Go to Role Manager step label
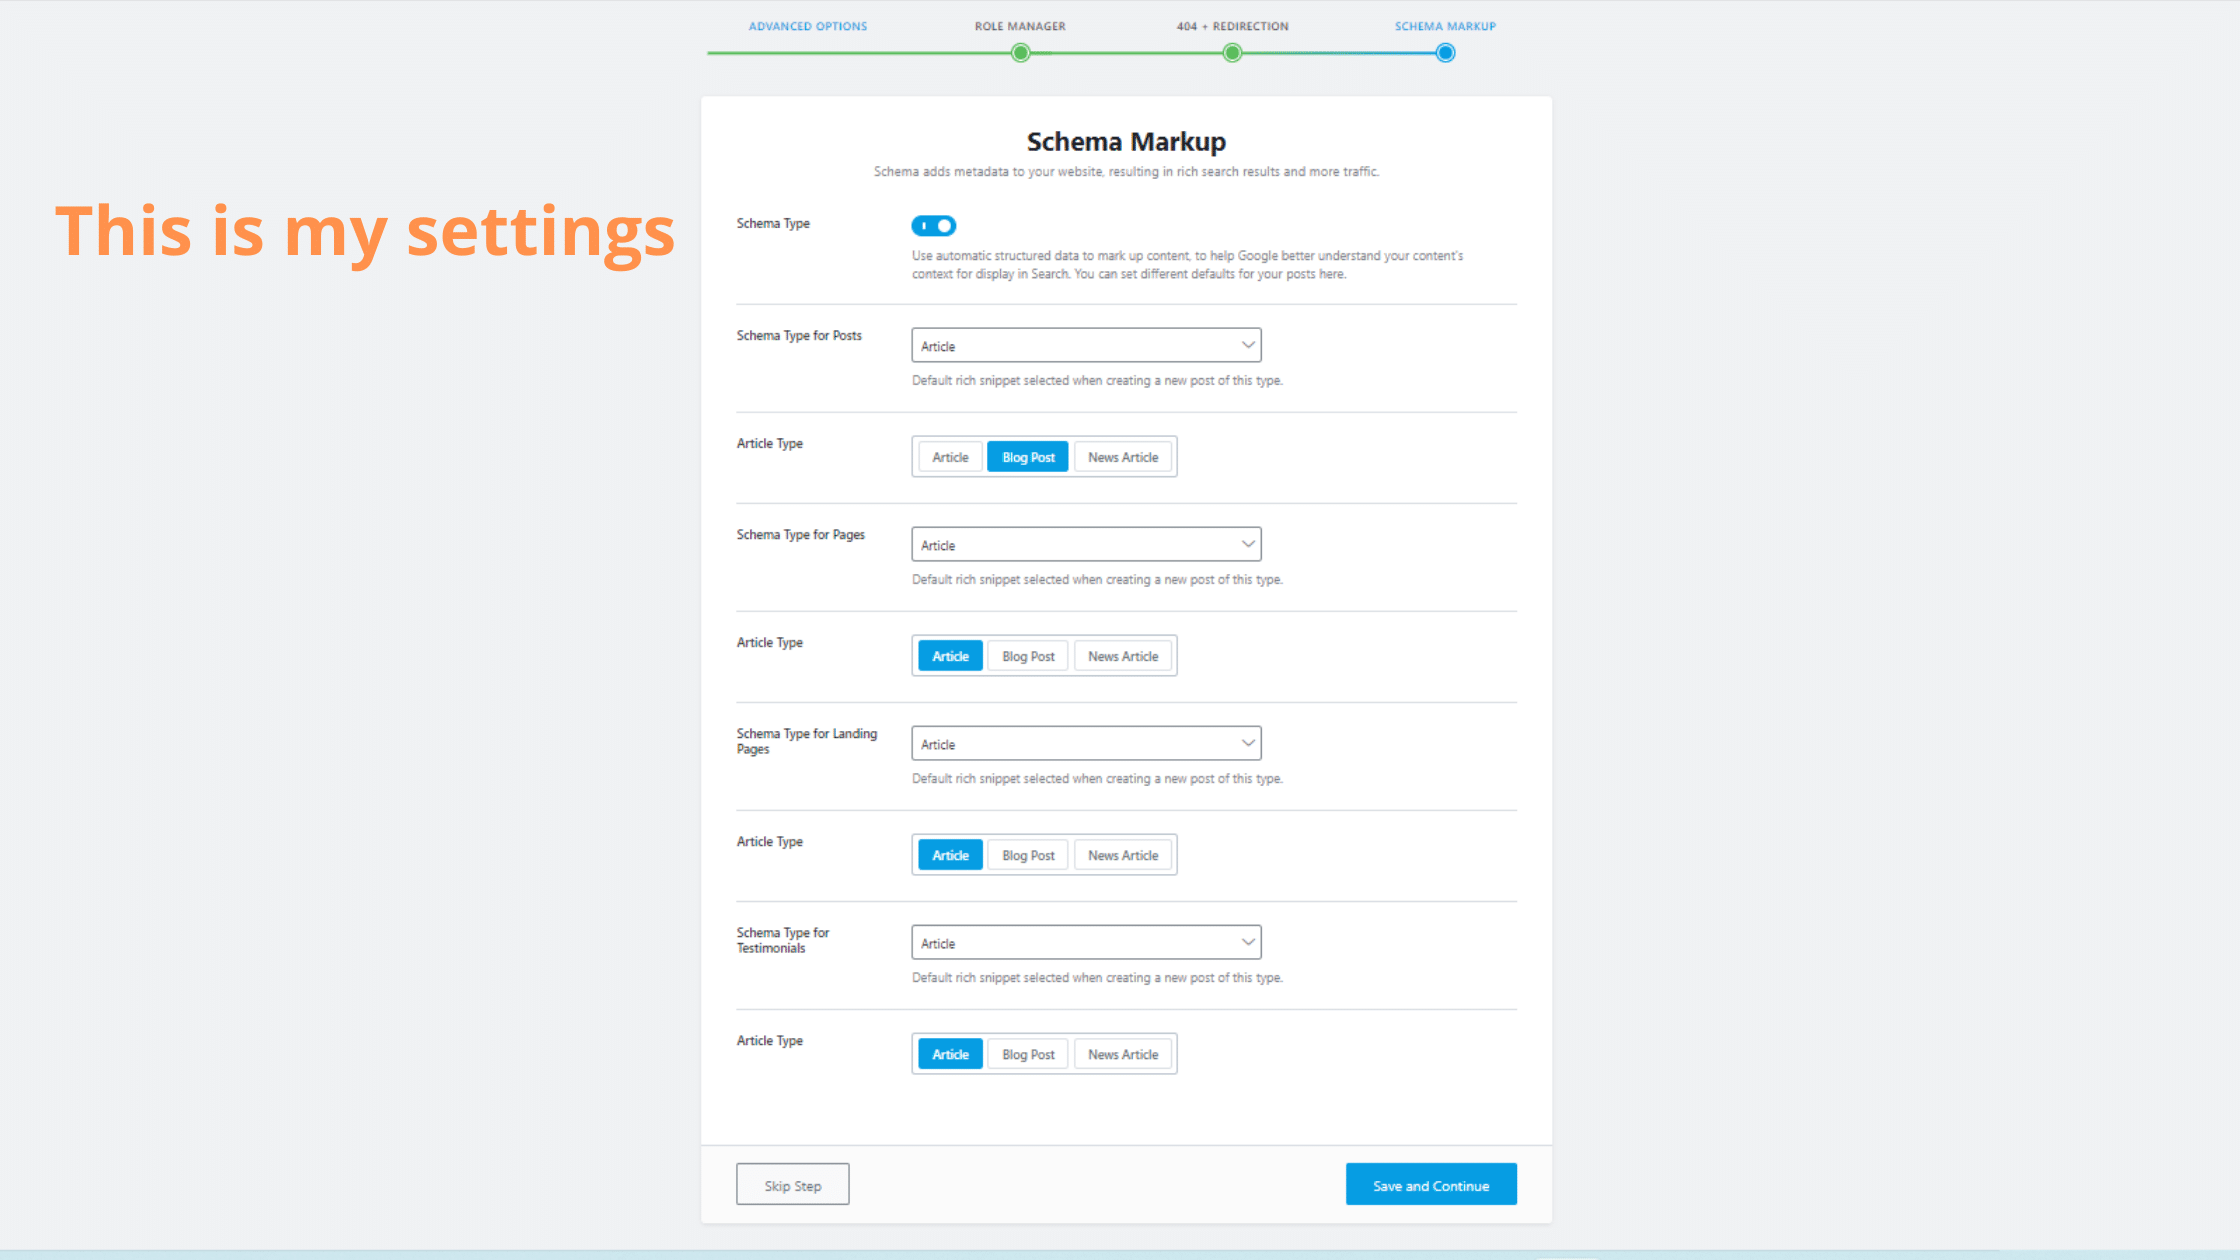Image resolution: width=2240 pixels, height=1260 pixels. [1020, 26]
